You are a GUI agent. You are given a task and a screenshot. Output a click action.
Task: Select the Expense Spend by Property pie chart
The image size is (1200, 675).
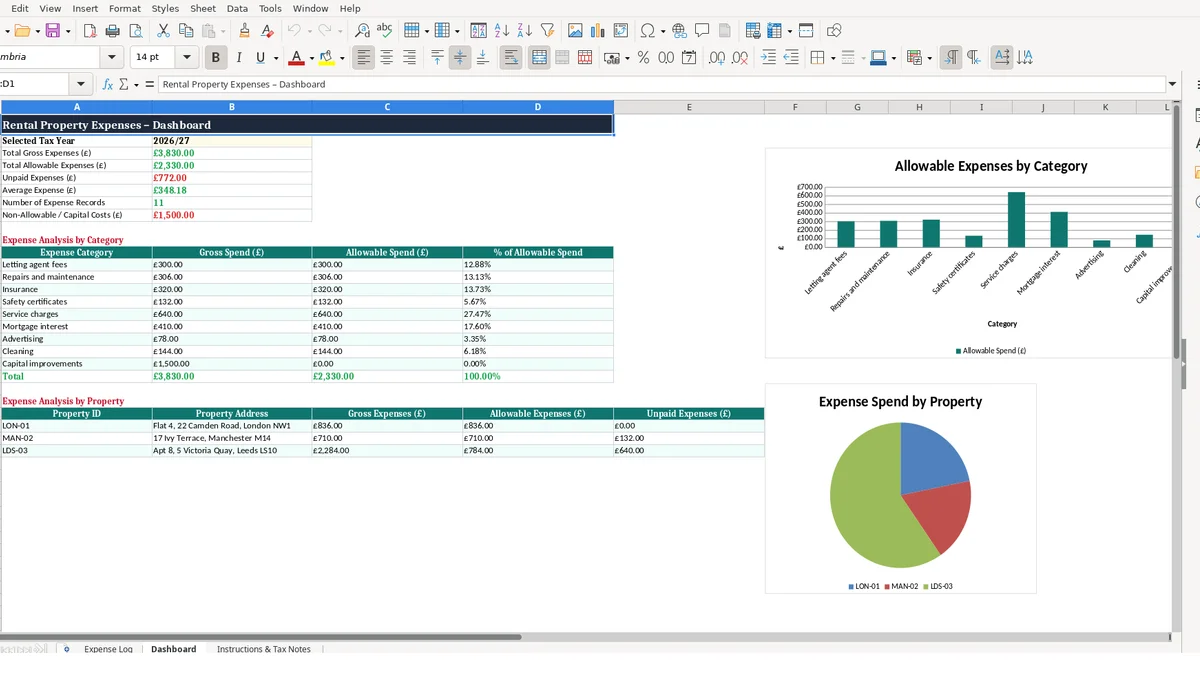(x=900, y=488)
